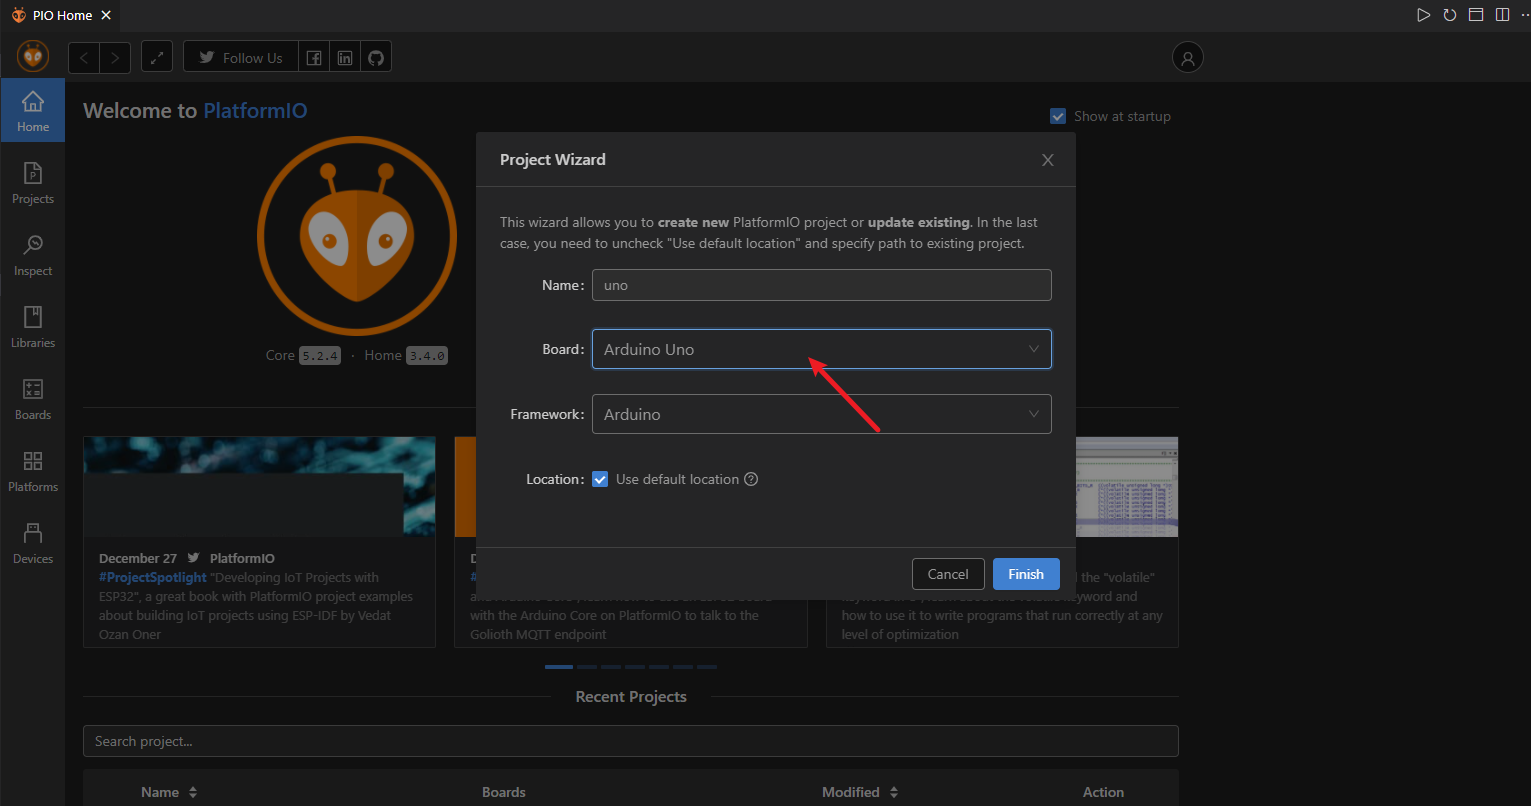Click the PlatformIO link in welcome heading
The width and height of the screenshot is (1531, 806).
point(255,111)
